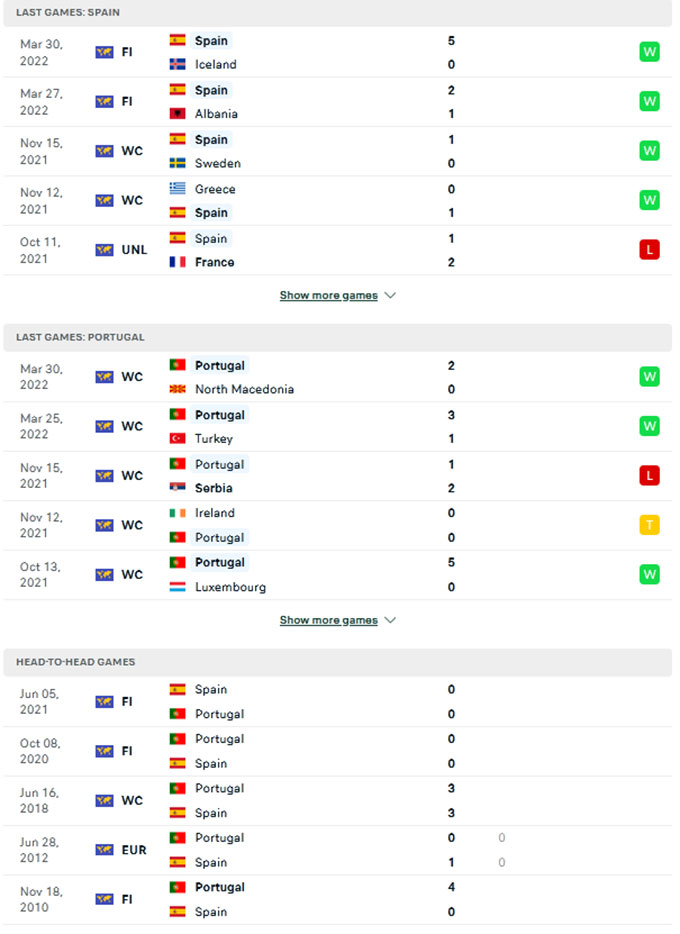Image resolution: width=680 pixels, height=934 pixels.
Task: Click the green W badge for Spain vs Iceland
Action: (x=649, y=52)
